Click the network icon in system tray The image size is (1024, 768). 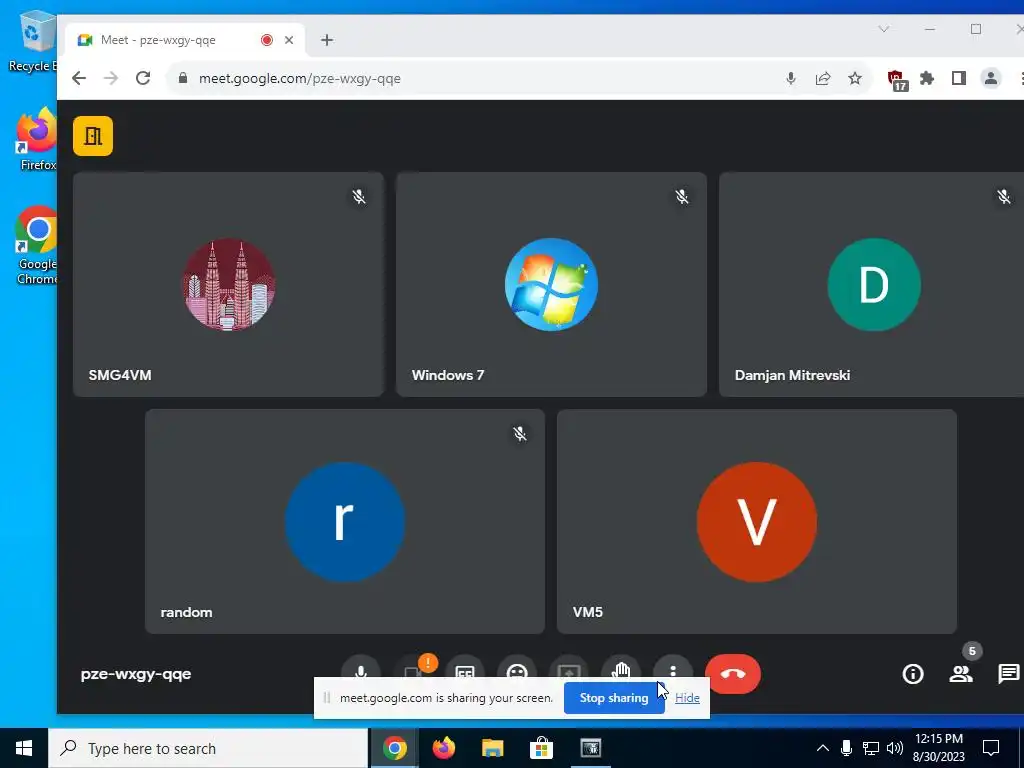click(x=871, y=748)
